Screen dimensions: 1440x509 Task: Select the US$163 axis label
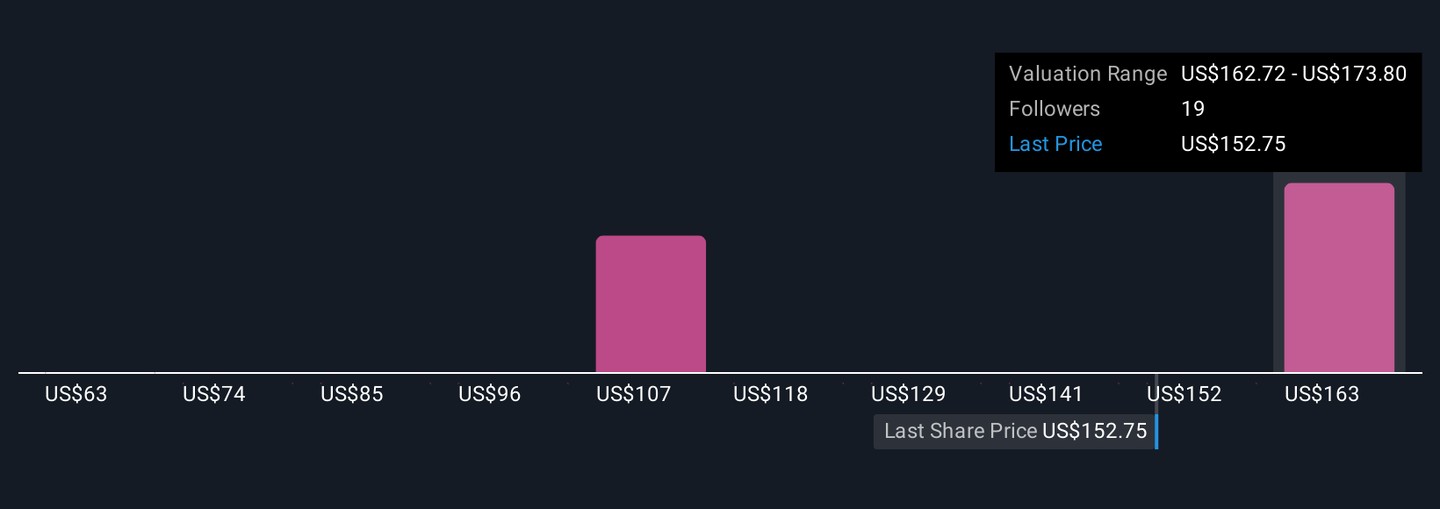(x=1322, y=394)
